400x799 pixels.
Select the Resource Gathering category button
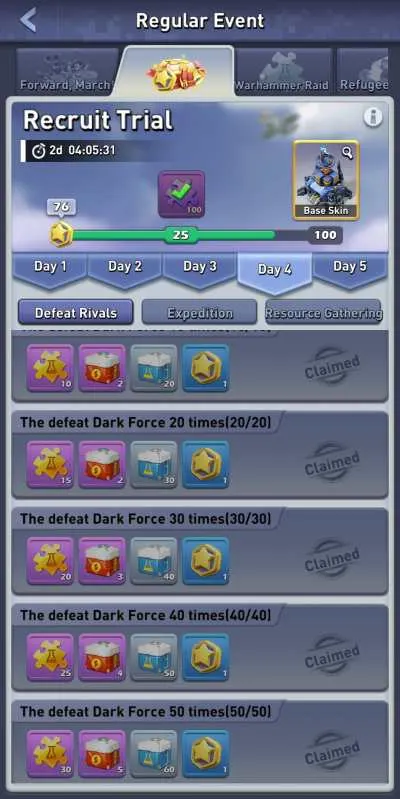click(x=323, y=312)
